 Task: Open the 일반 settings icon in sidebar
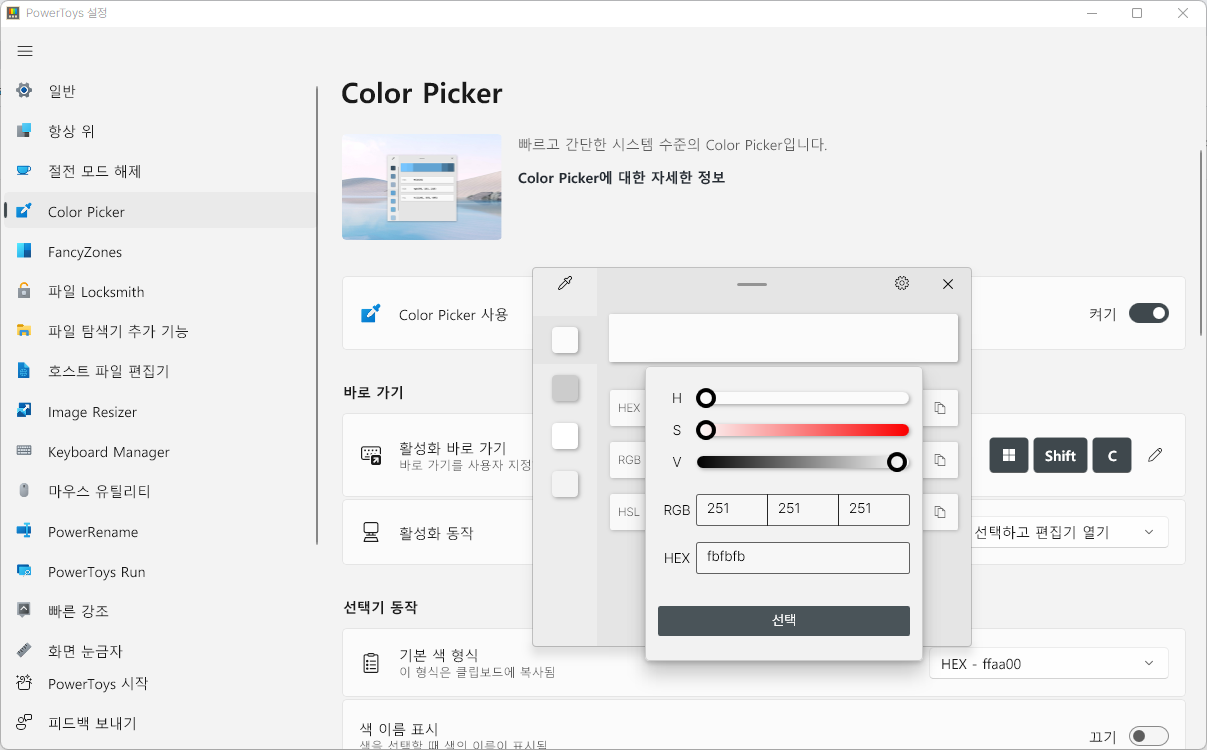coord(25,91)
